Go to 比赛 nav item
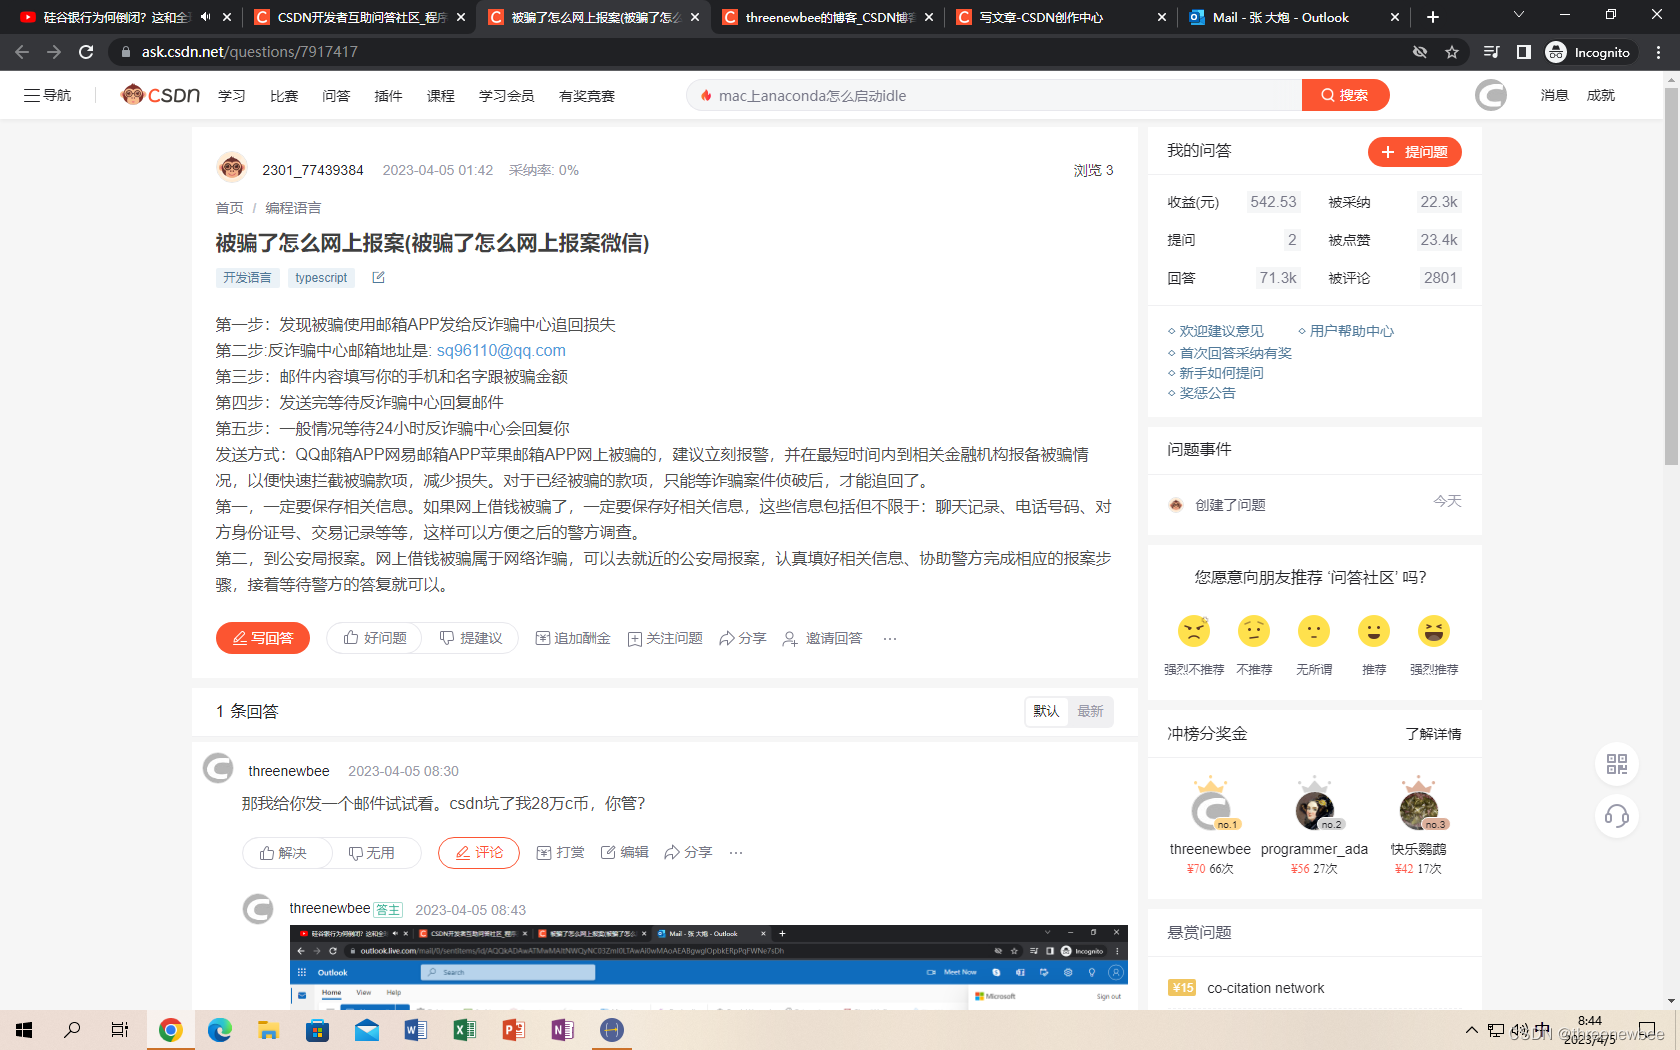This screenshot has height=1050, width=1680. (x=284, y=96)
